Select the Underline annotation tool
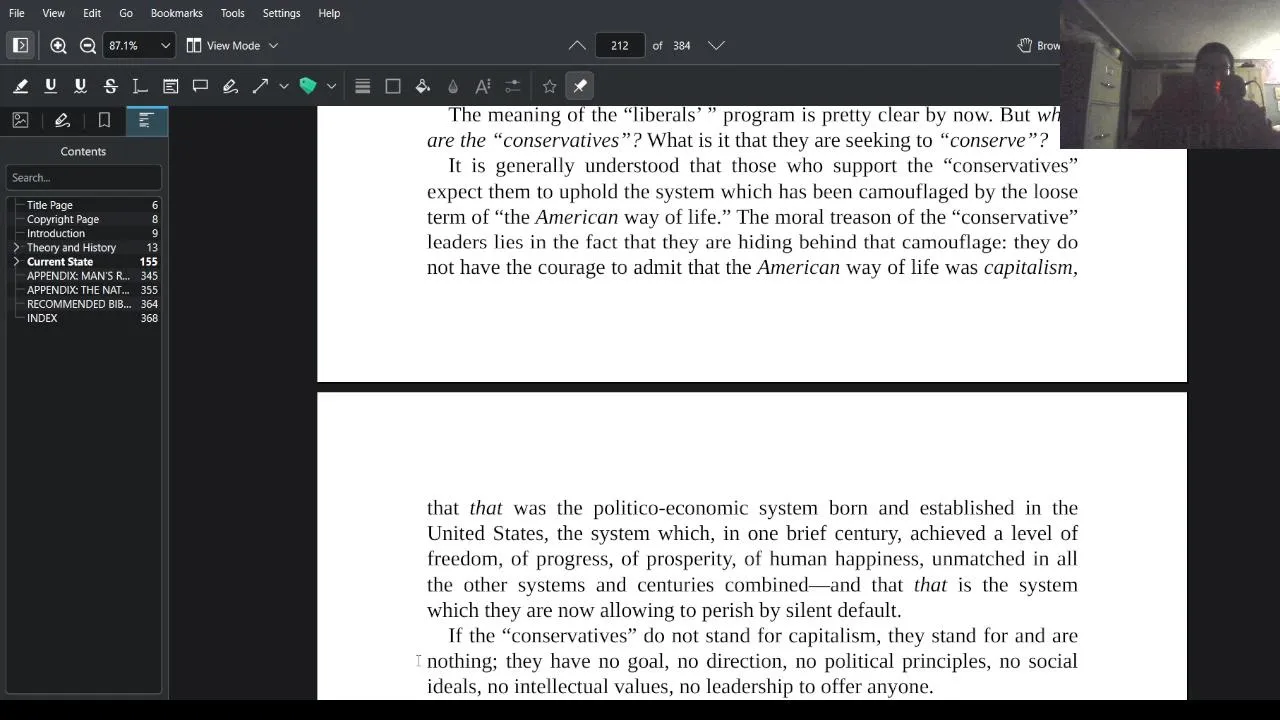Screen dimensions: 1280x720 click(x=50, y=86)
